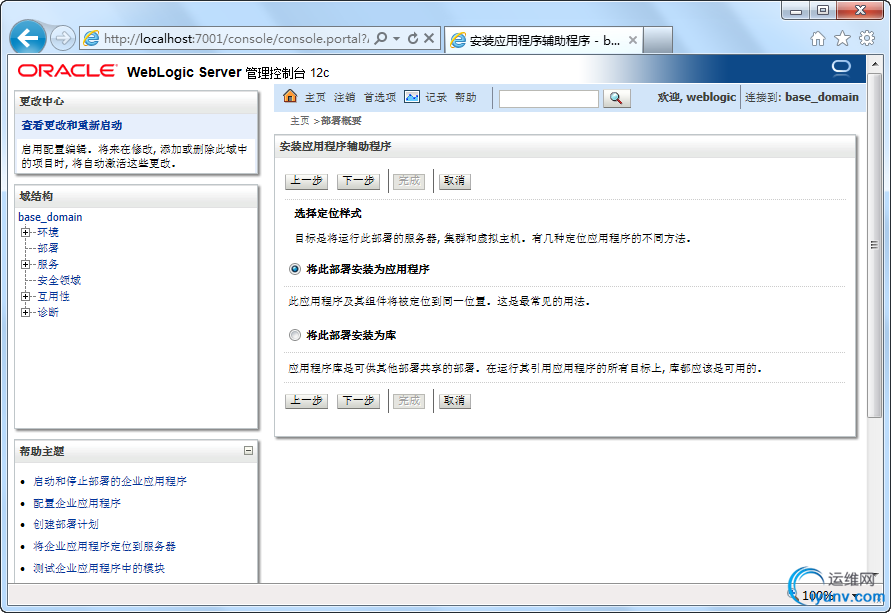This screenshot has height=613, width=891.
Task: Click the browser forward arrow
Action: coord(63,38)
